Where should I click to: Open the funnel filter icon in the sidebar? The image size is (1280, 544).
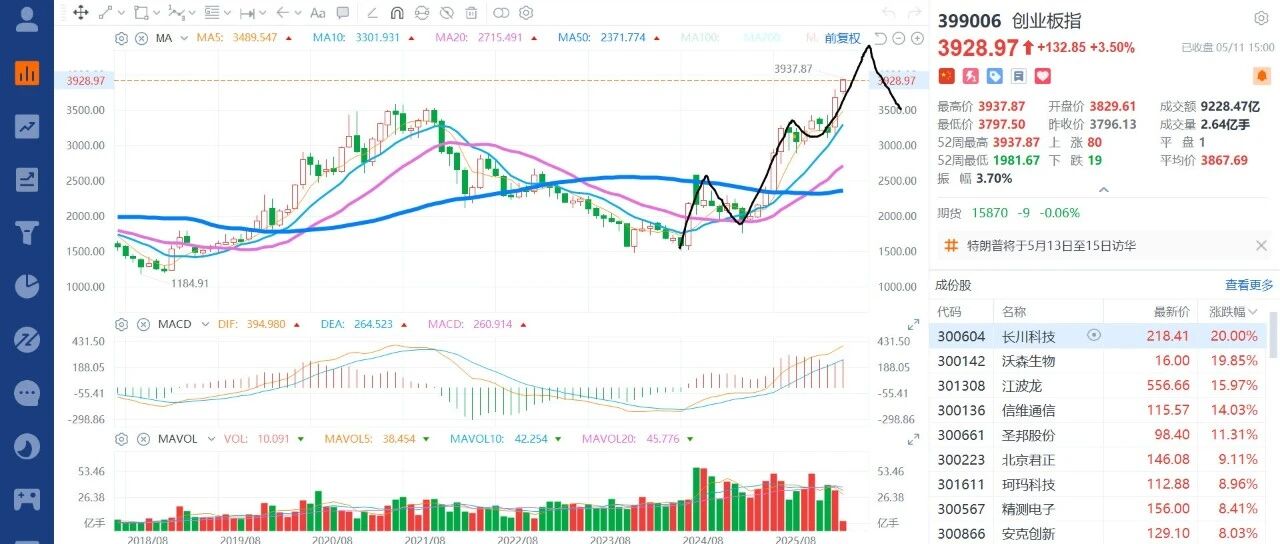[x=27, y=233]
